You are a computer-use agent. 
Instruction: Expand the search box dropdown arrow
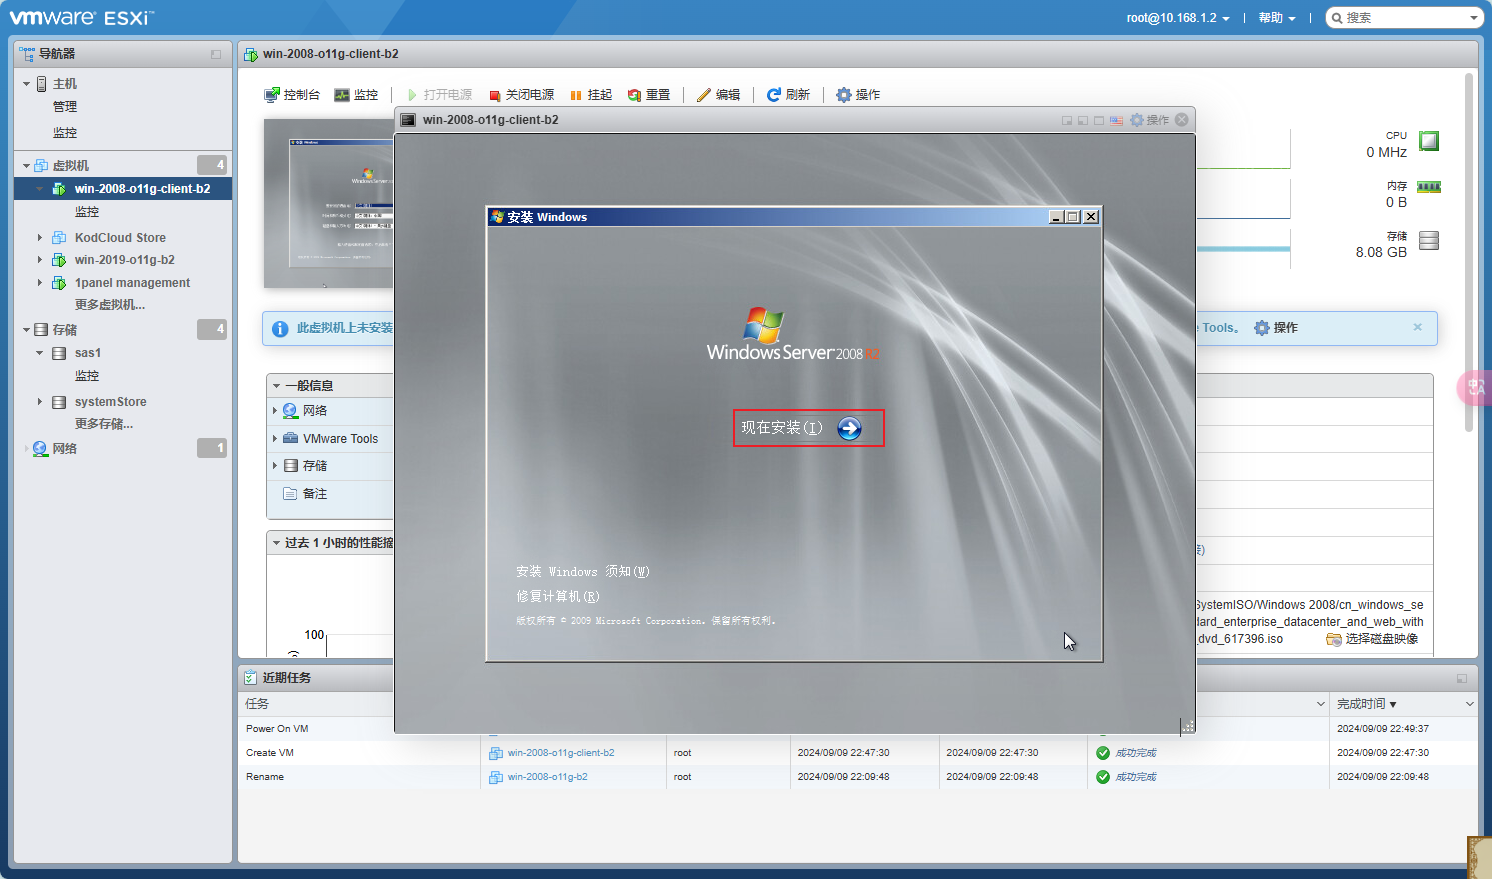point(1474,18)
